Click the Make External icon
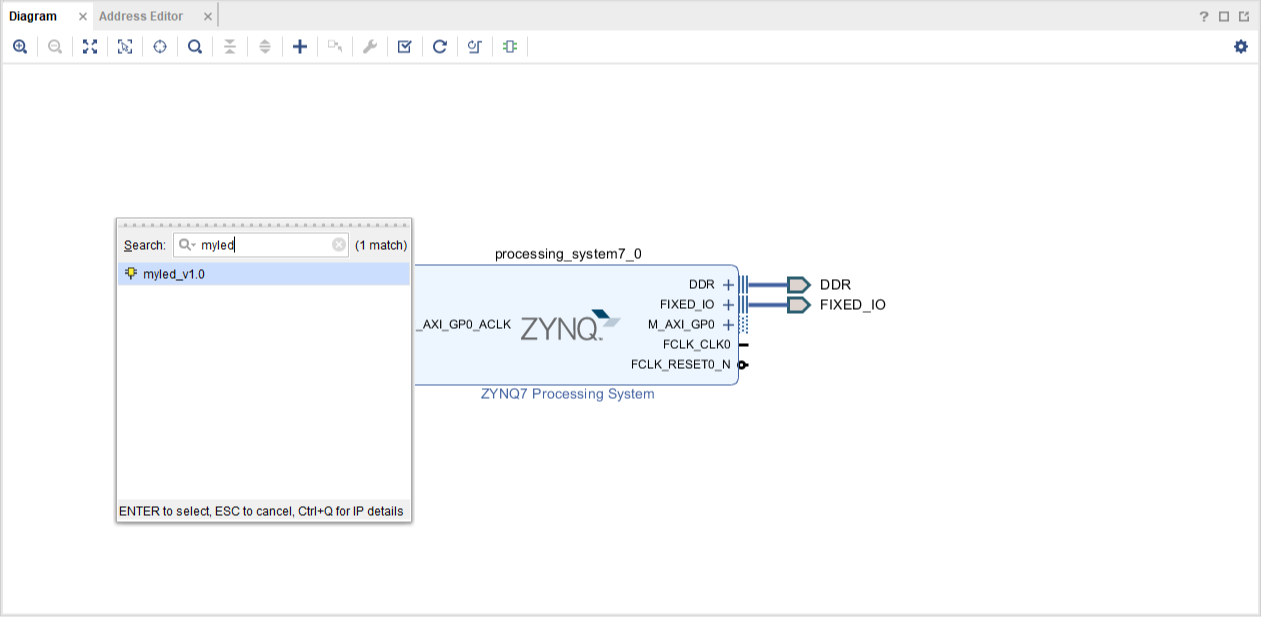Image resolution: width=1262 pixels, height=619 pixels. pyautogui.click(x=335, y=47)
